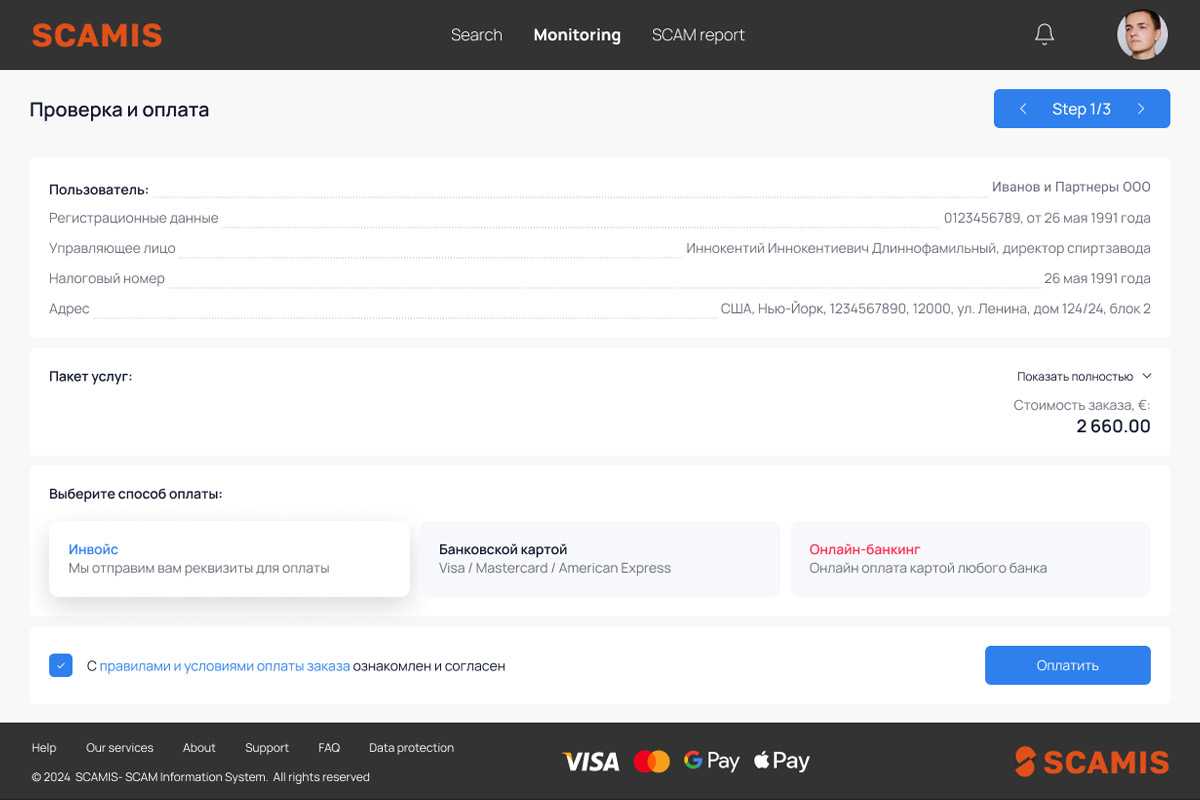Select Инвойс payment method
Viewport: 1200px width, 800px height.
point(229,559)
